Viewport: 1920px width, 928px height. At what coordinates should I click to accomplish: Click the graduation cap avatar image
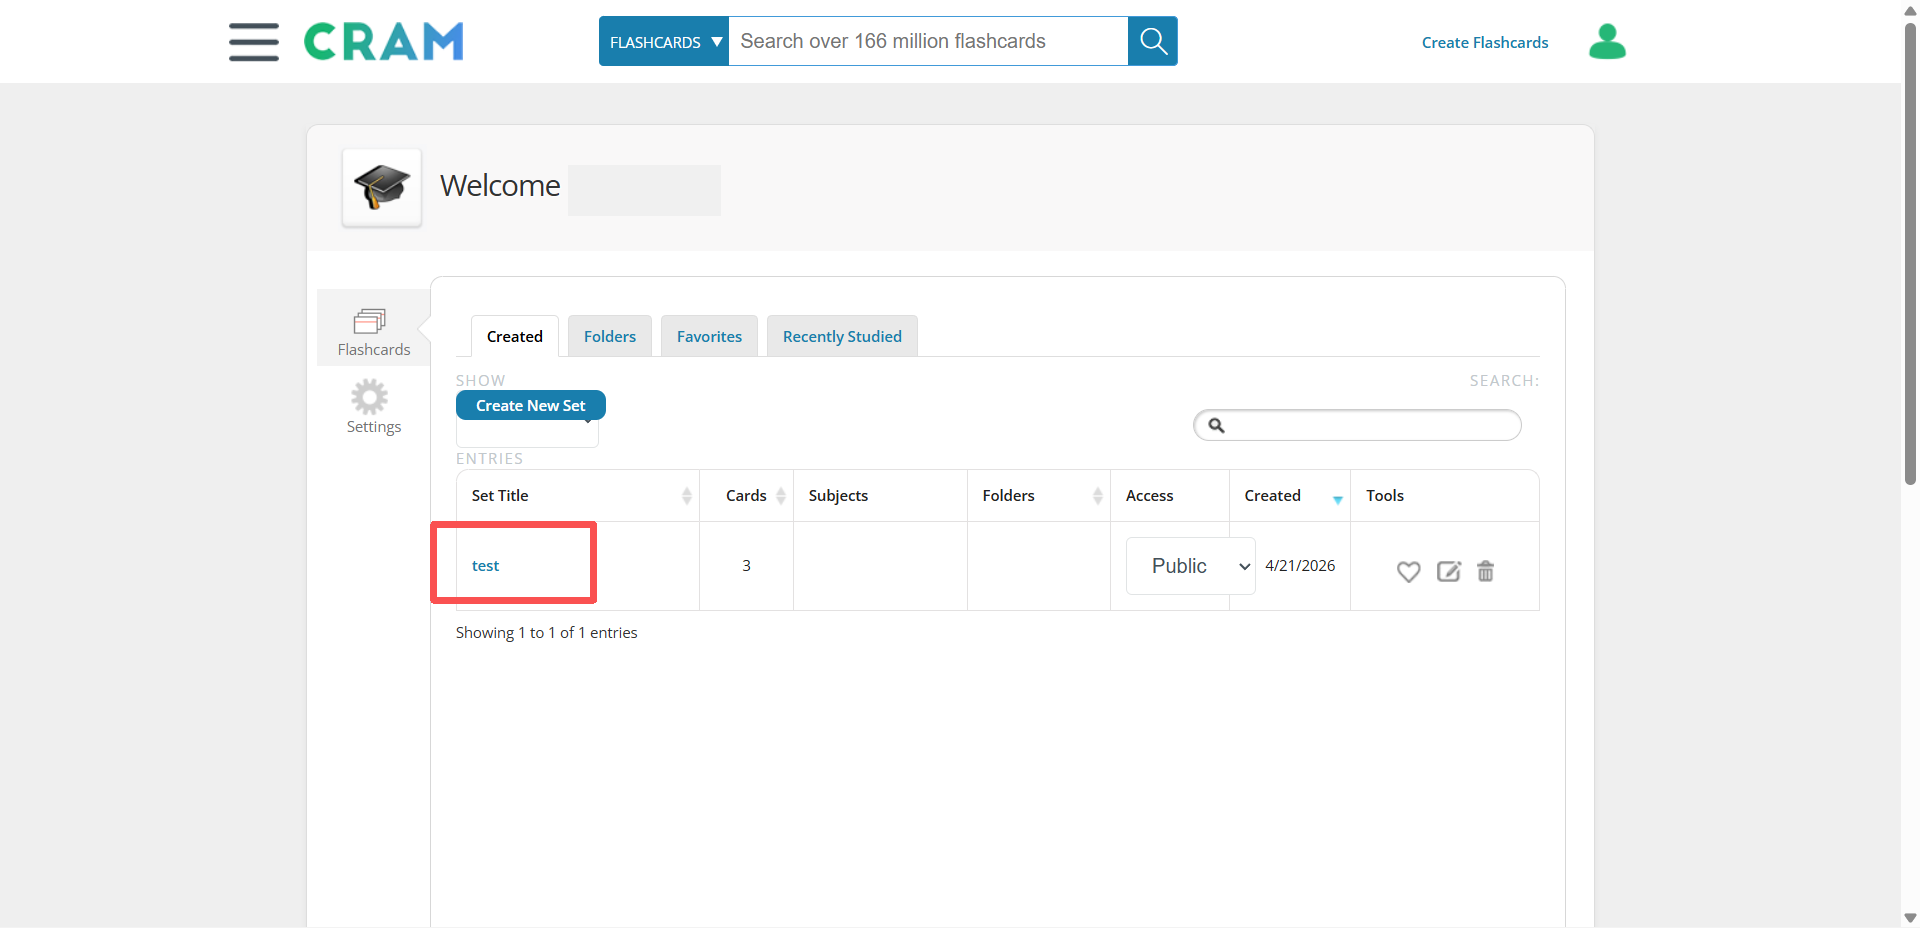(382, 188)
